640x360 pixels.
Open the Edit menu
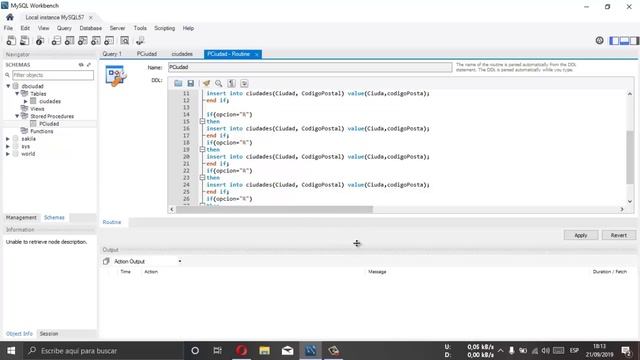click(x=25, y=28)
